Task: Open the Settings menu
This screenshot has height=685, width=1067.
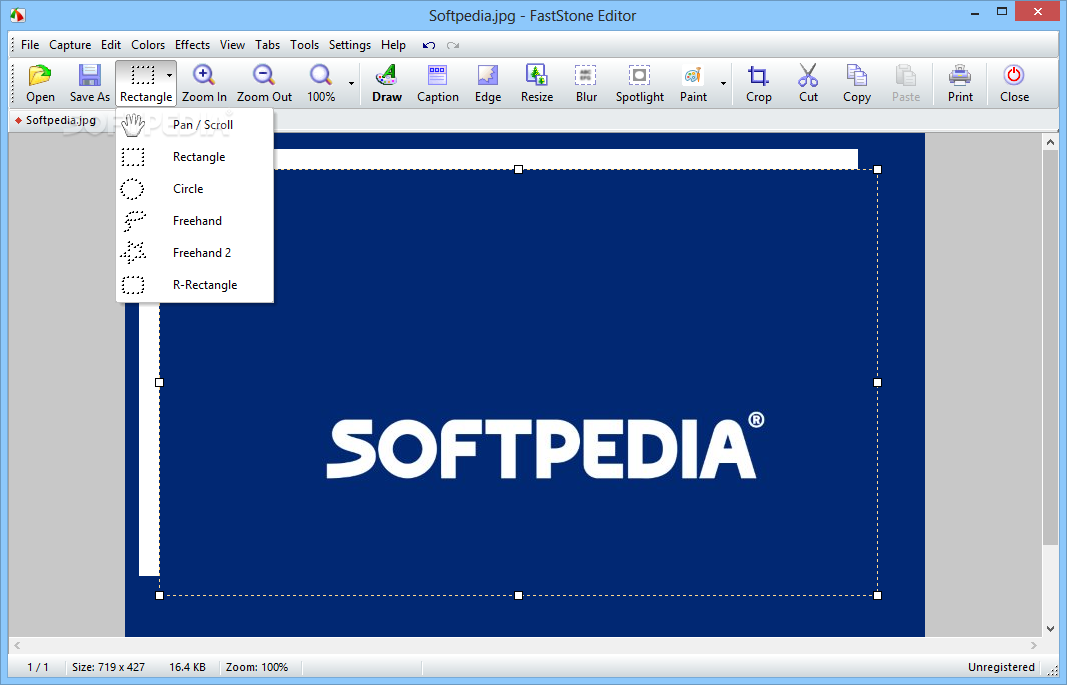Action: (350, 45)
